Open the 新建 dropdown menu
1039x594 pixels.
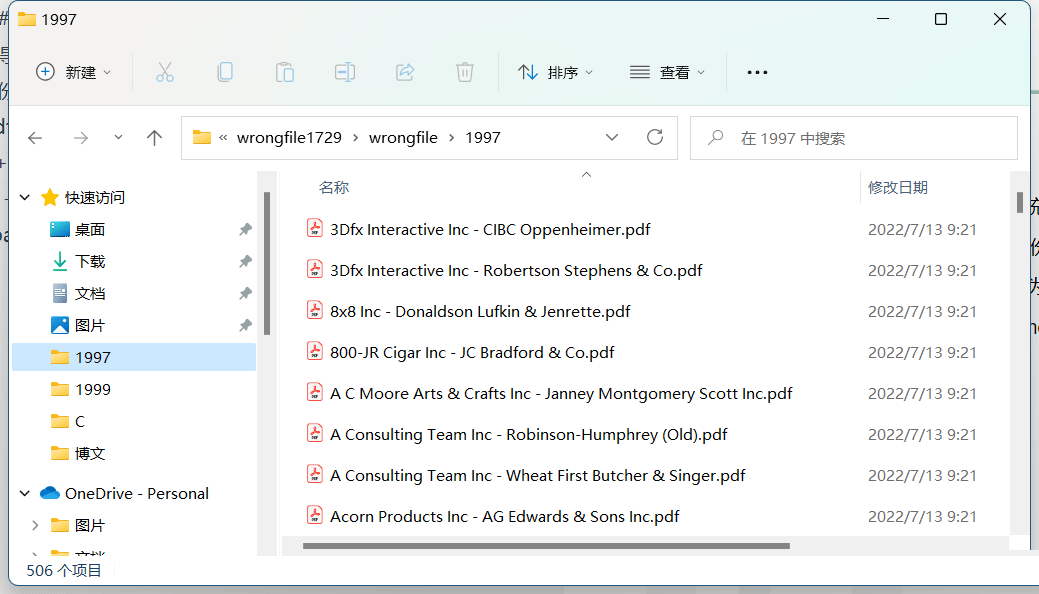pyautogui.click(x=73, y=72)
